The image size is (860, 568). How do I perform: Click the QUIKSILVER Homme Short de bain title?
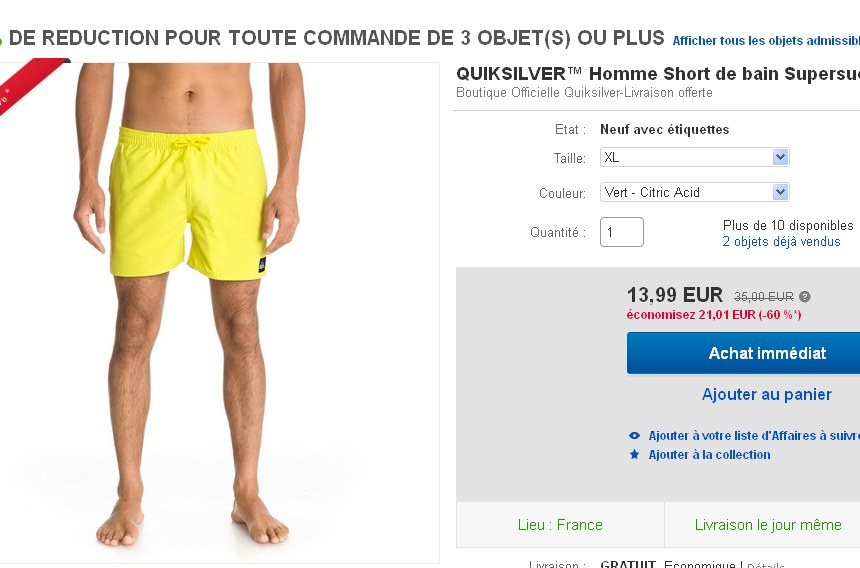(657, 74)
